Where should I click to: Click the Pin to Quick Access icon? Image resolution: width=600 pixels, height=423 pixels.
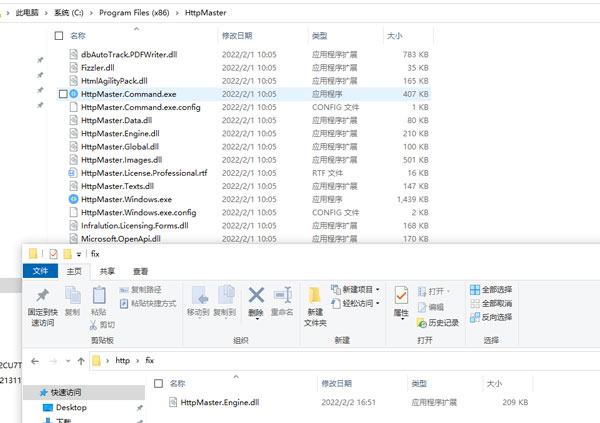click(x=42, y=295)
